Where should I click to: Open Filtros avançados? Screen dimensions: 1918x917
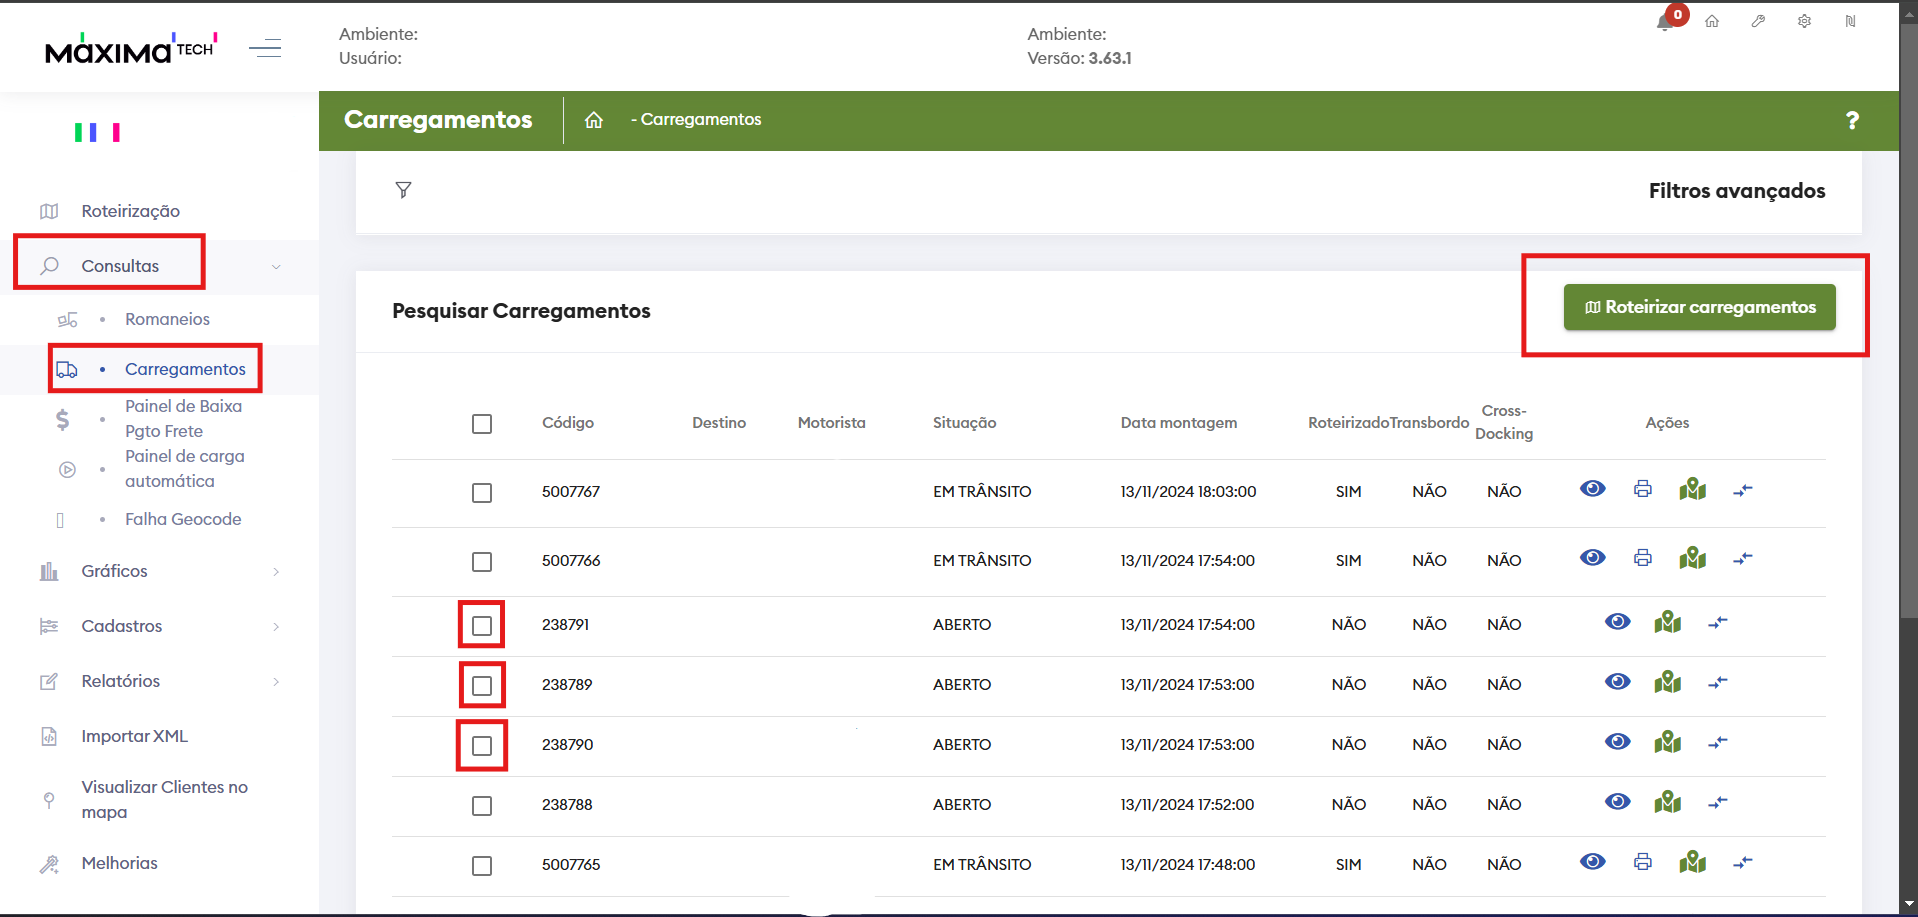(x=1736, y=191)
